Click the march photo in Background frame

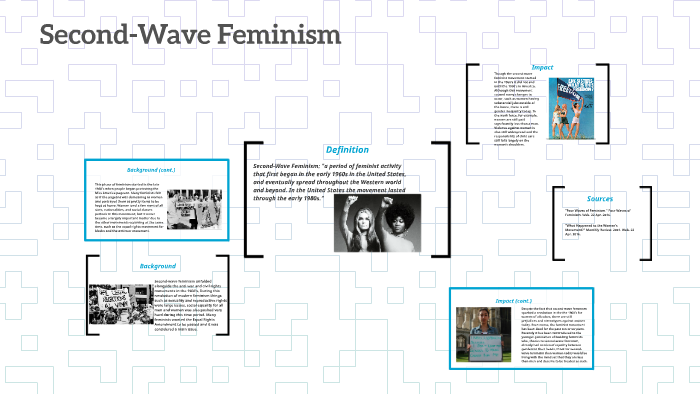121,304
